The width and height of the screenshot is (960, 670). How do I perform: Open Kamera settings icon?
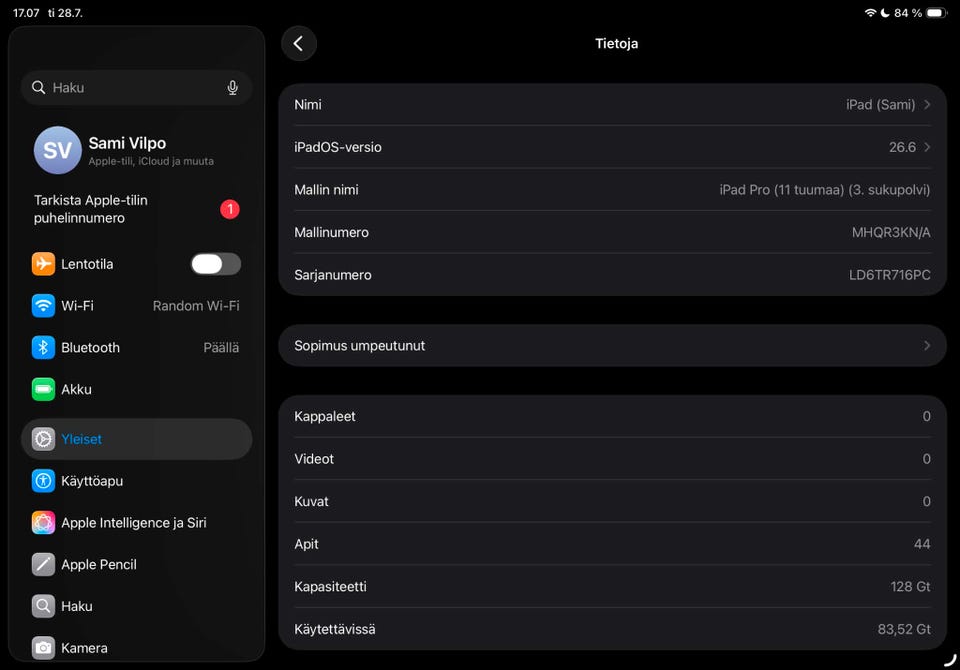click(x=43, y=647)
